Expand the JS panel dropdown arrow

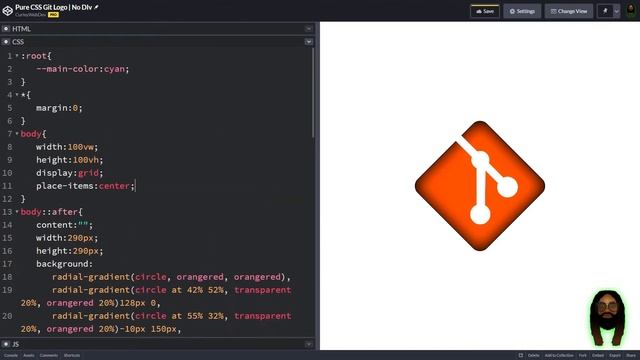point(309,344)
